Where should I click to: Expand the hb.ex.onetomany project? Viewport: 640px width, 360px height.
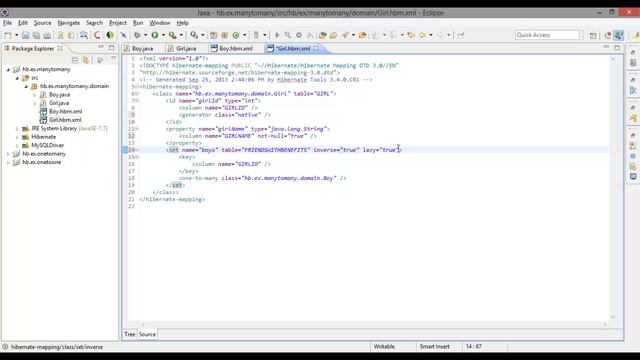pos(8,154)
